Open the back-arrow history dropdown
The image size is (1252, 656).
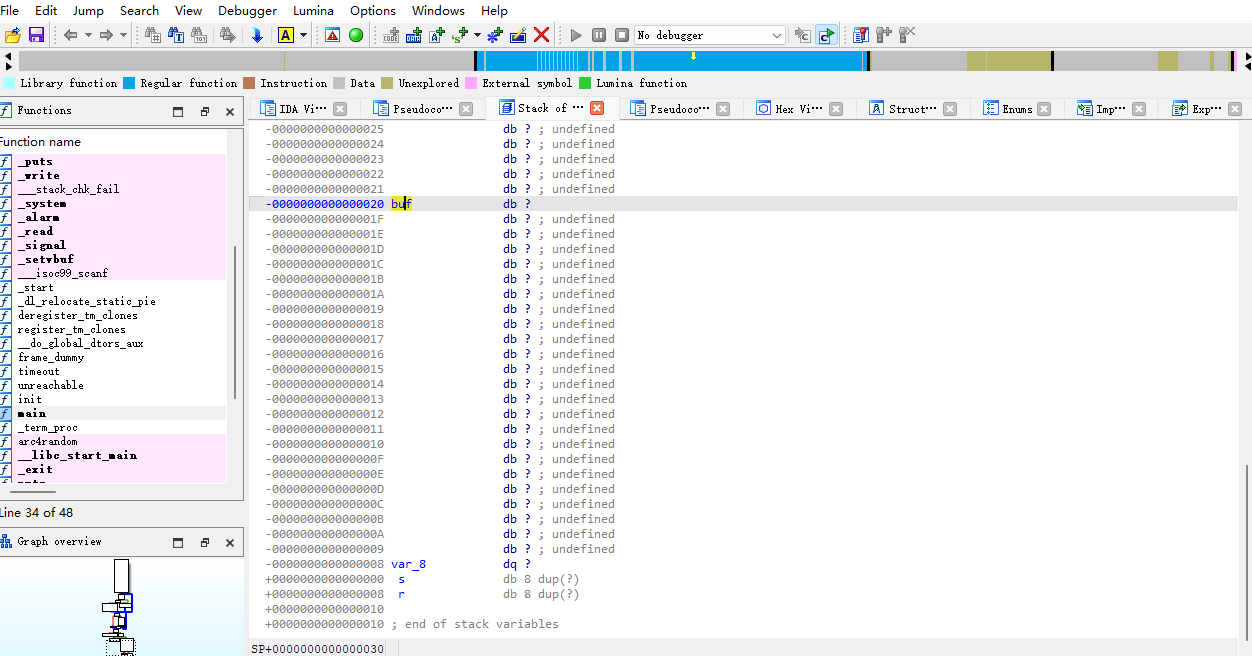pyautogui.click(x=88, y=35)
